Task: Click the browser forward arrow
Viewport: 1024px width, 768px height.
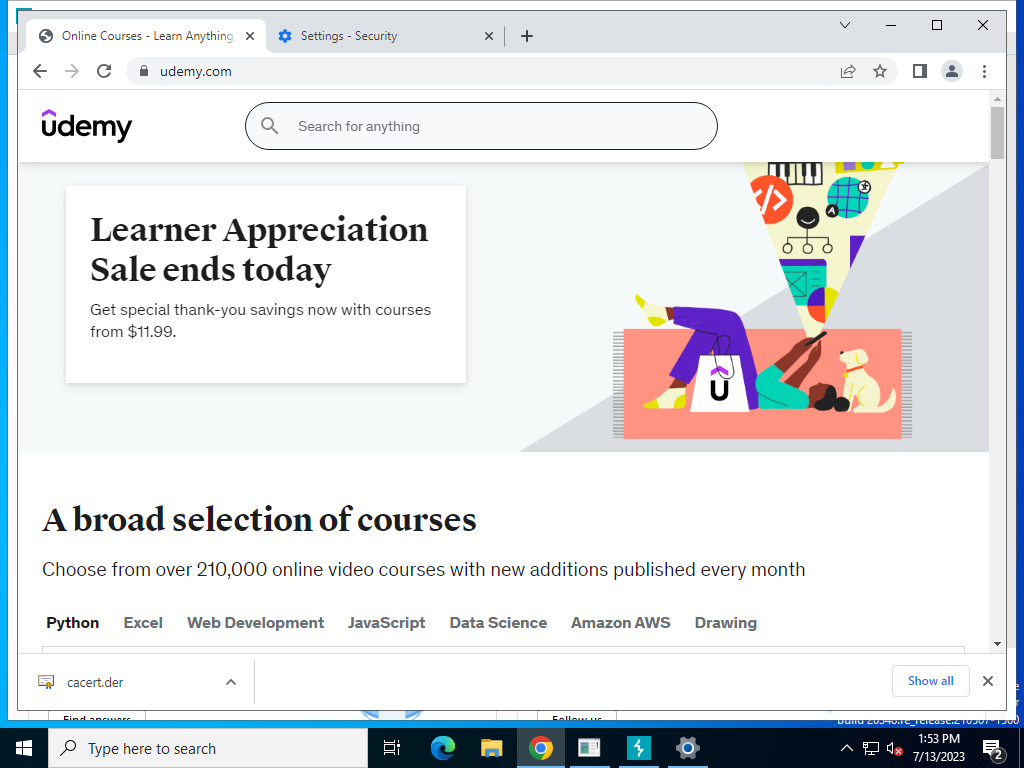Action: [x=72, y=71]
